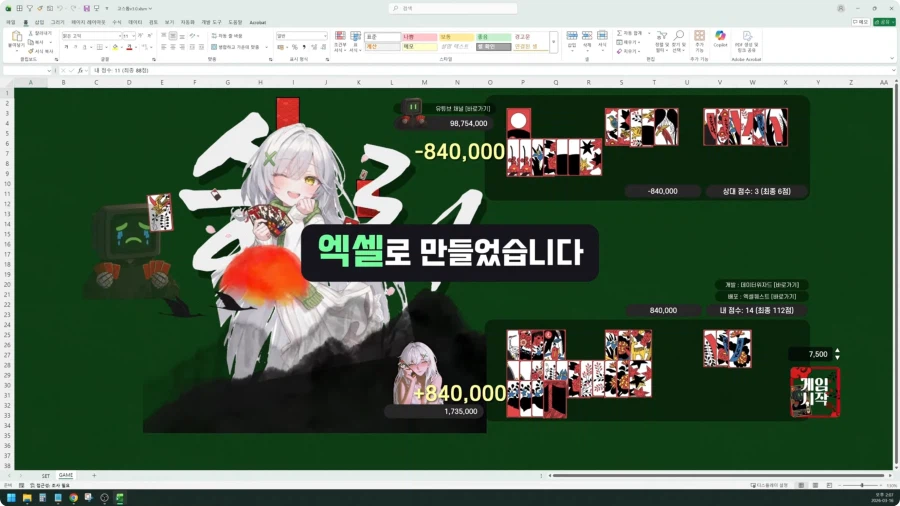Click the user account avatar icon
The width and height of the screenshot is (900, 506).
(840, 9)
